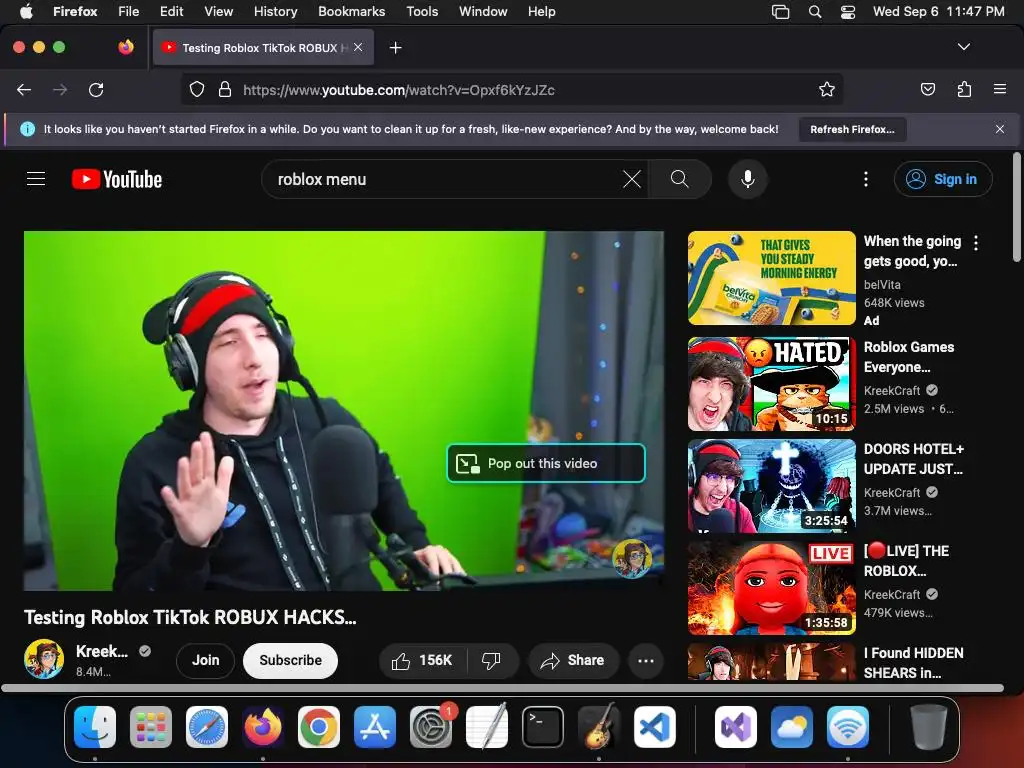Viewport: 1024px width, 768px height.
Task: Reload the page with the refresh icon
Action: click(x=96, y=89)
